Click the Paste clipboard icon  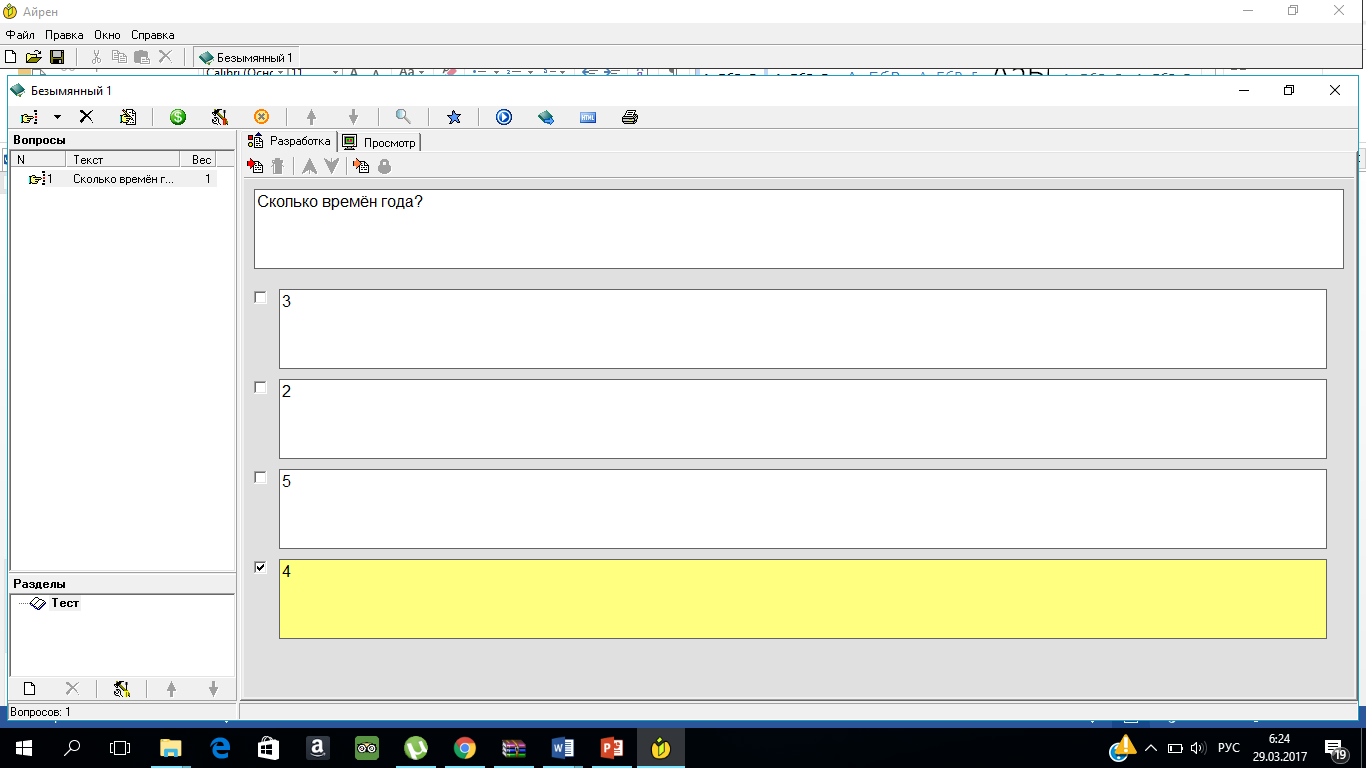(x=142, y=57)
